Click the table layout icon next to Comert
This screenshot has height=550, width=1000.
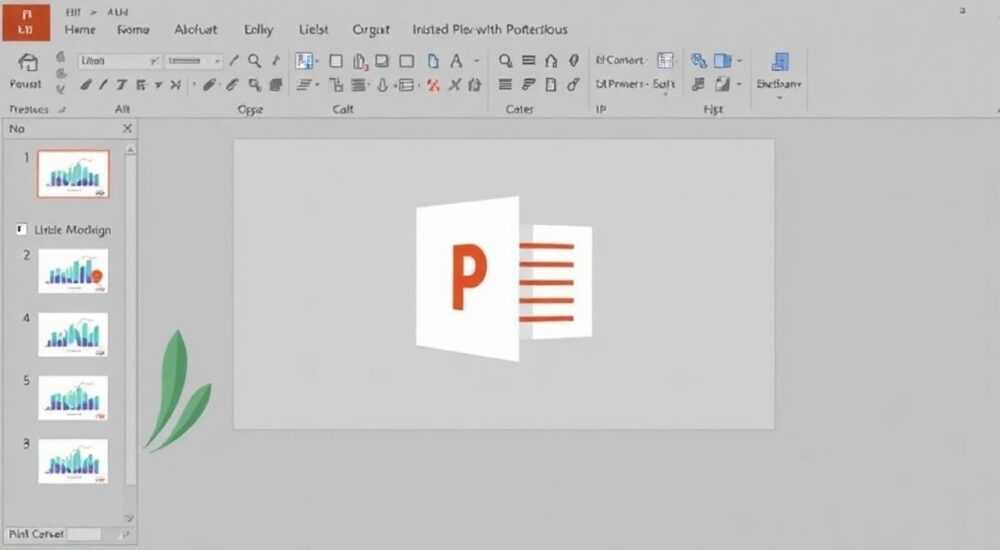tap(665, 60)
